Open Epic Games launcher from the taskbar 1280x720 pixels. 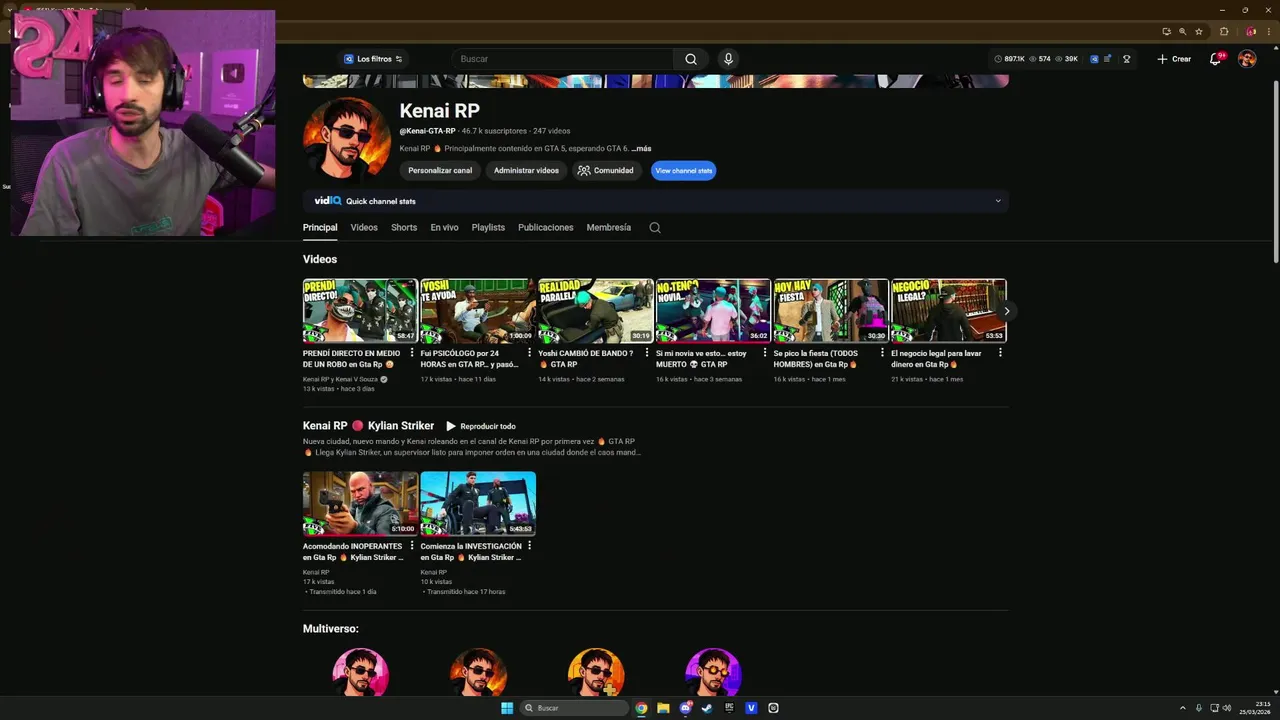[x=729, y=708]
